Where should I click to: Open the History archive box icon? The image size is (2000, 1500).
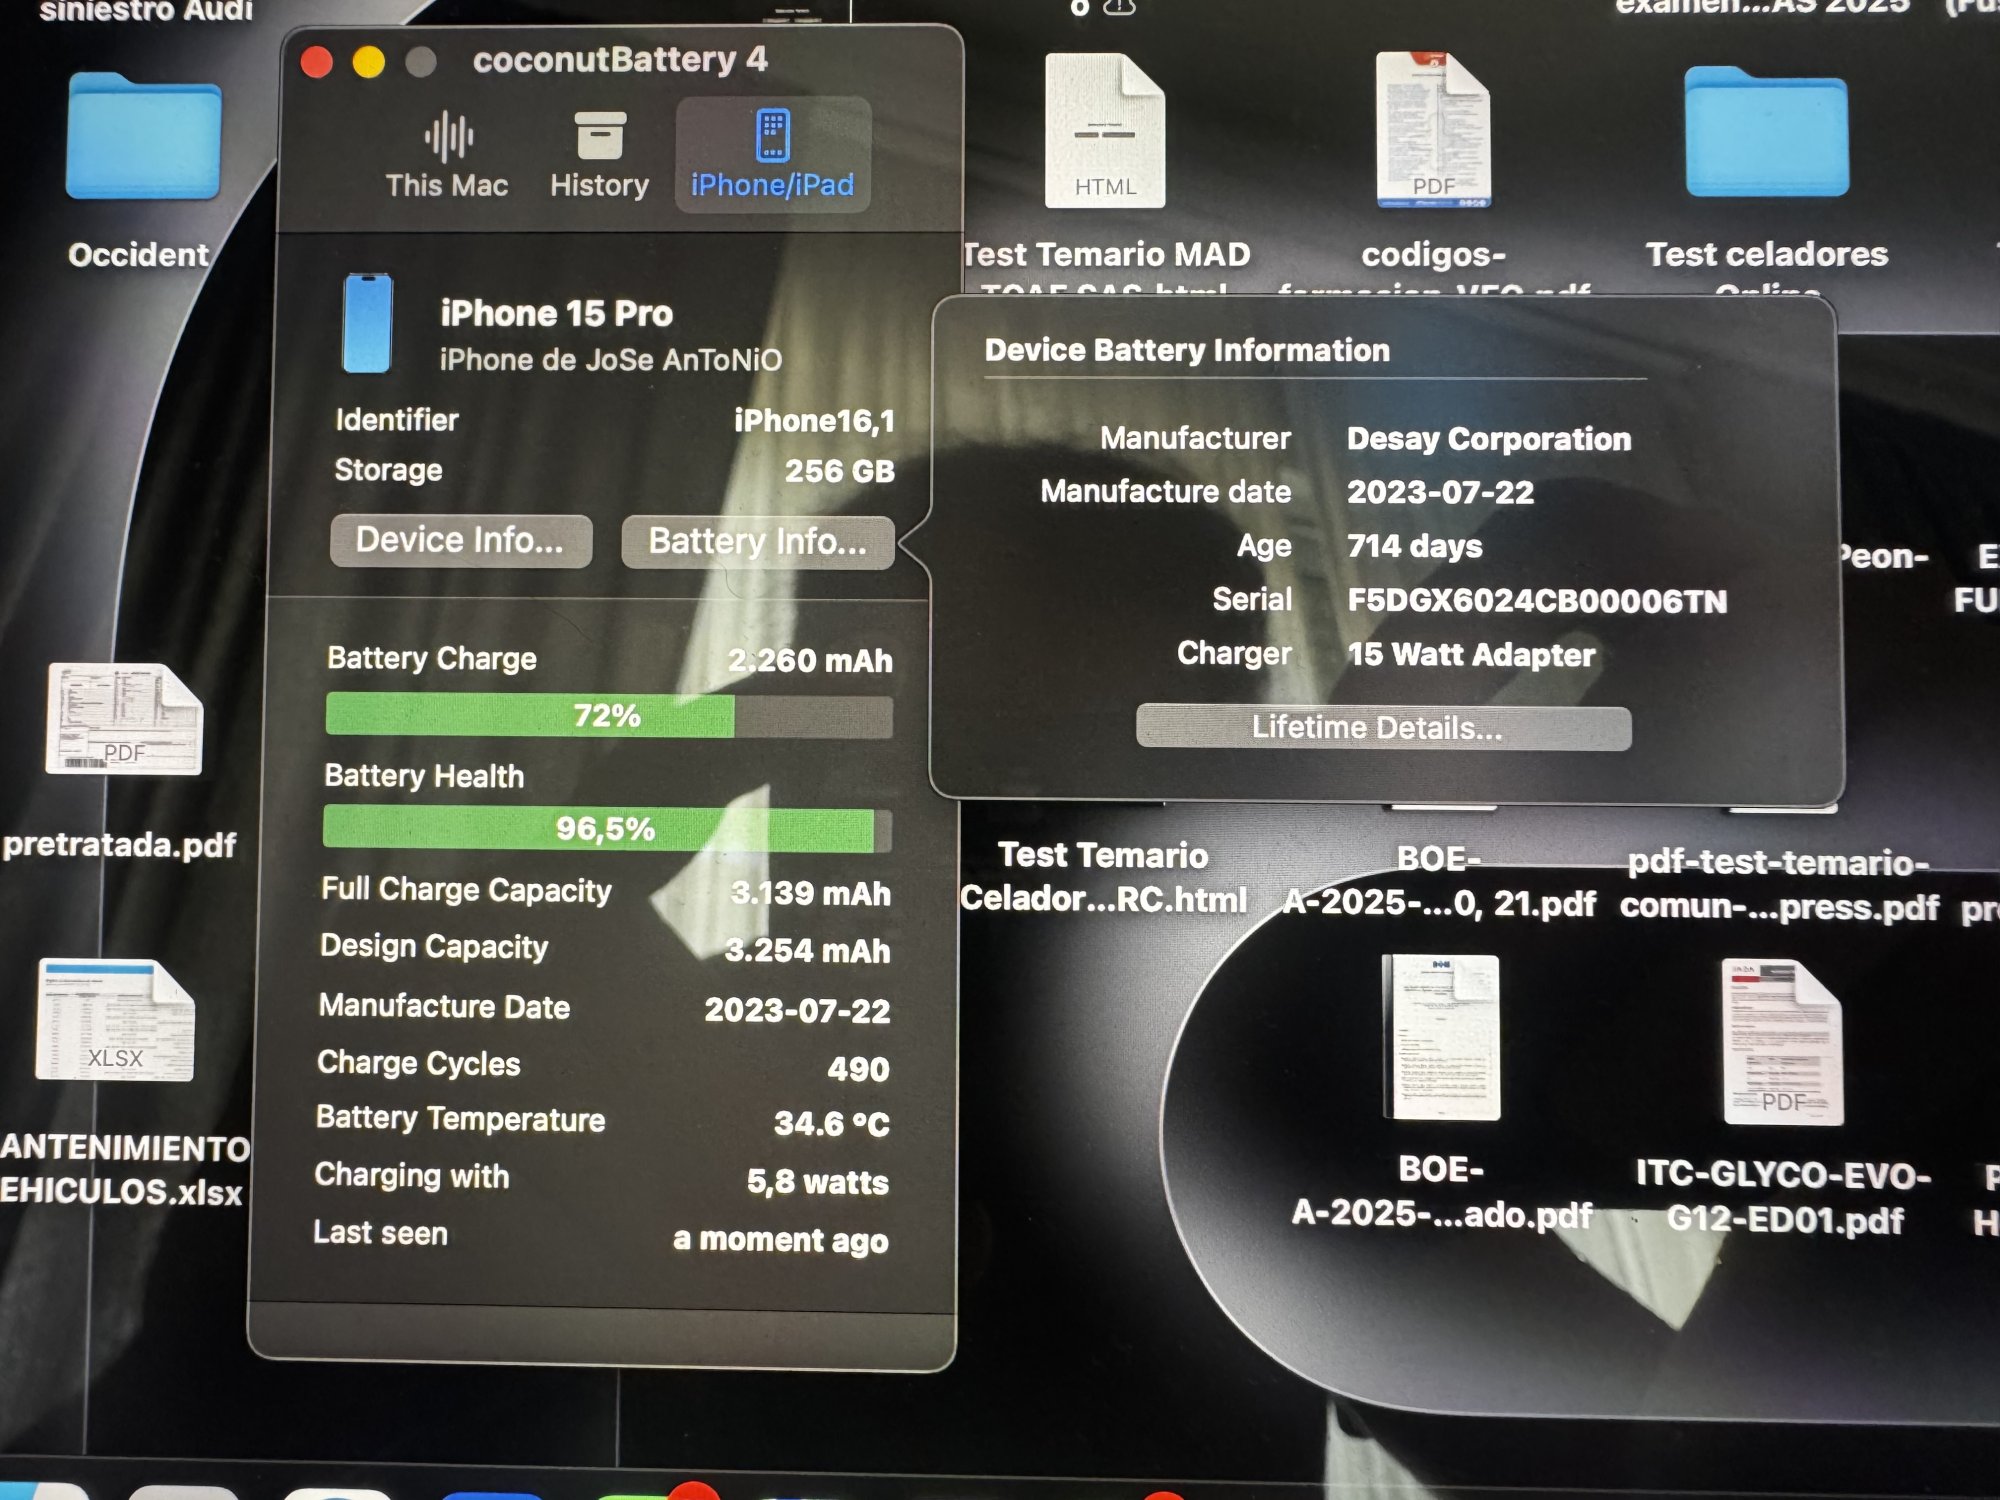600,137
